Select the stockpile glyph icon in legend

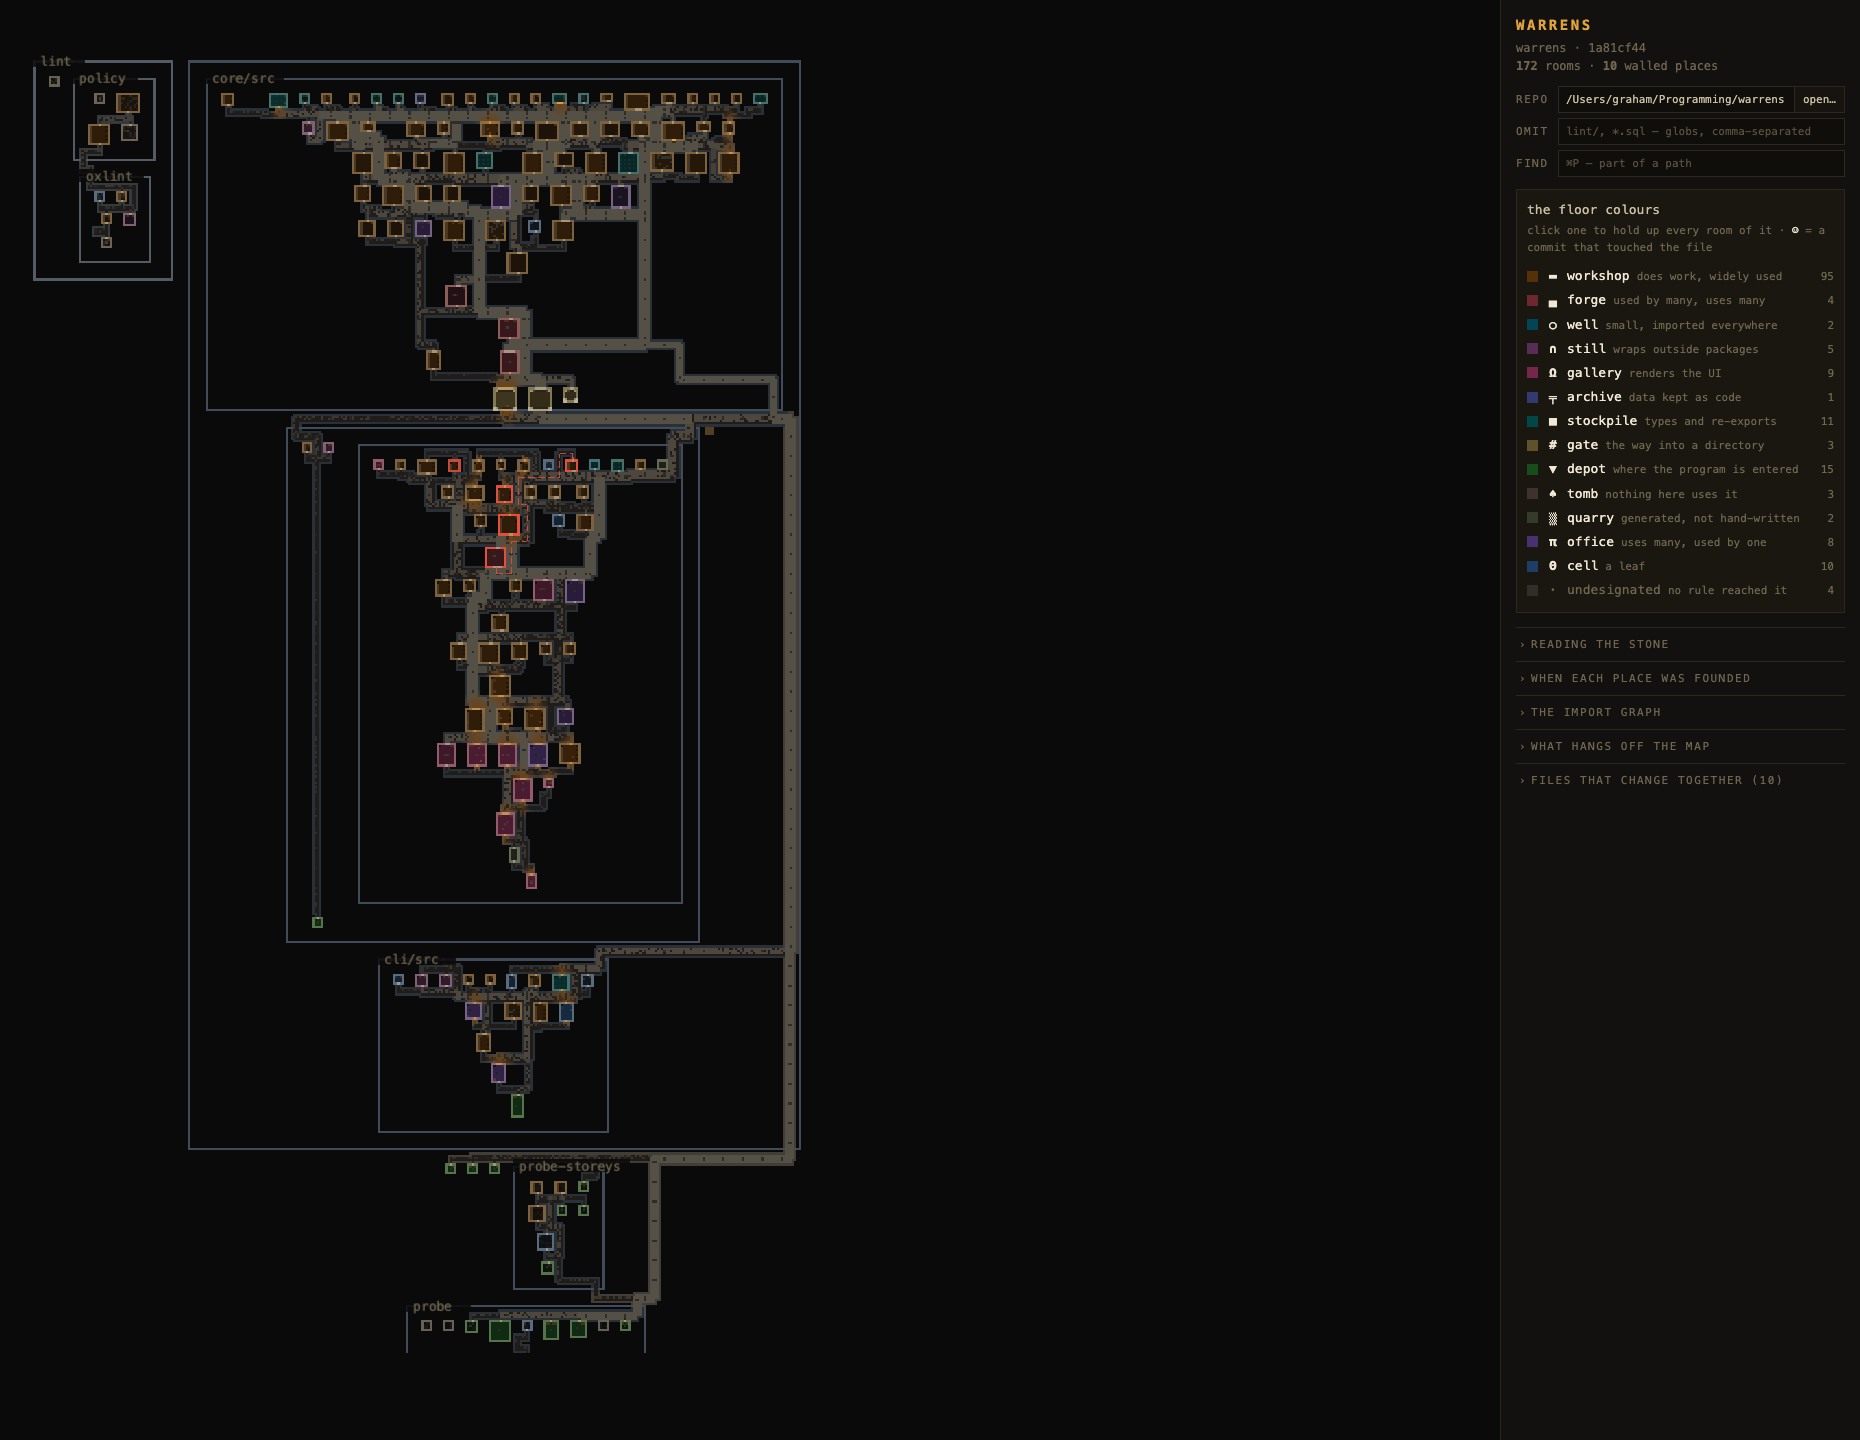click(x=1553, y=421)
